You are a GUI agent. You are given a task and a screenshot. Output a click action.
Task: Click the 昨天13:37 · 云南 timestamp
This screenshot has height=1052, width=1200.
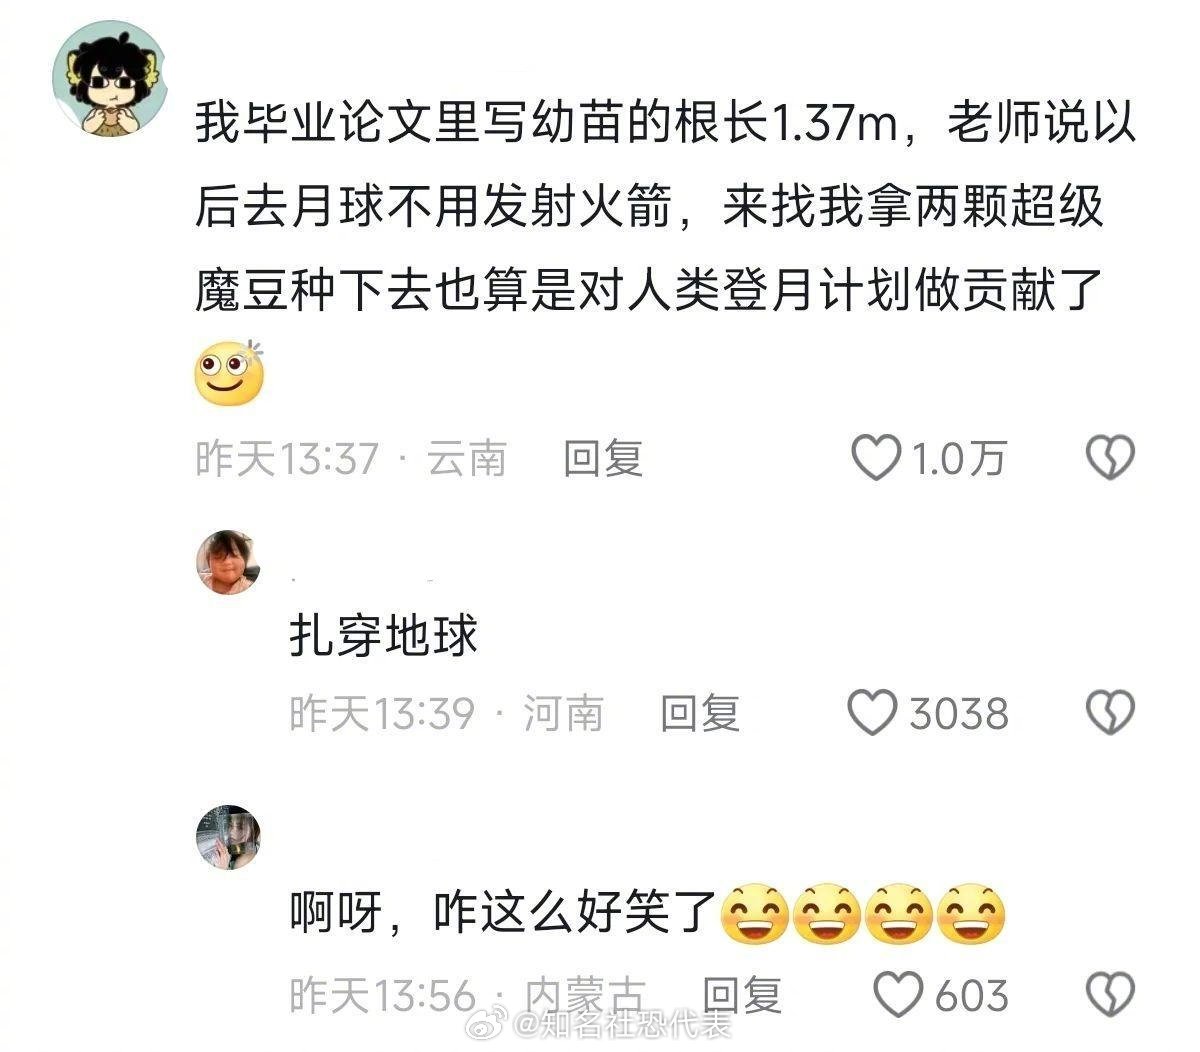[x=351, y=459]
